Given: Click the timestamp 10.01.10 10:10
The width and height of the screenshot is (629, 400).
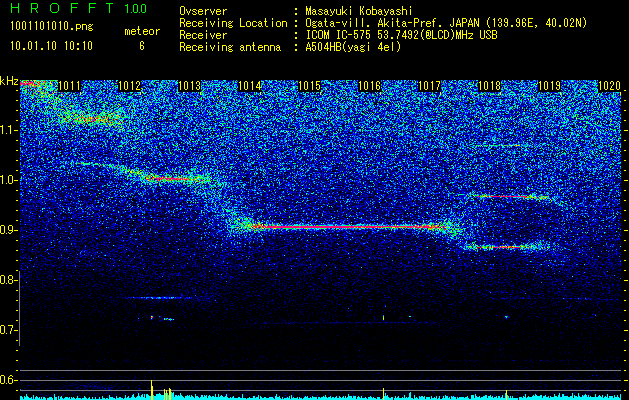Looking at the screenshot, I should pos(51,46).
